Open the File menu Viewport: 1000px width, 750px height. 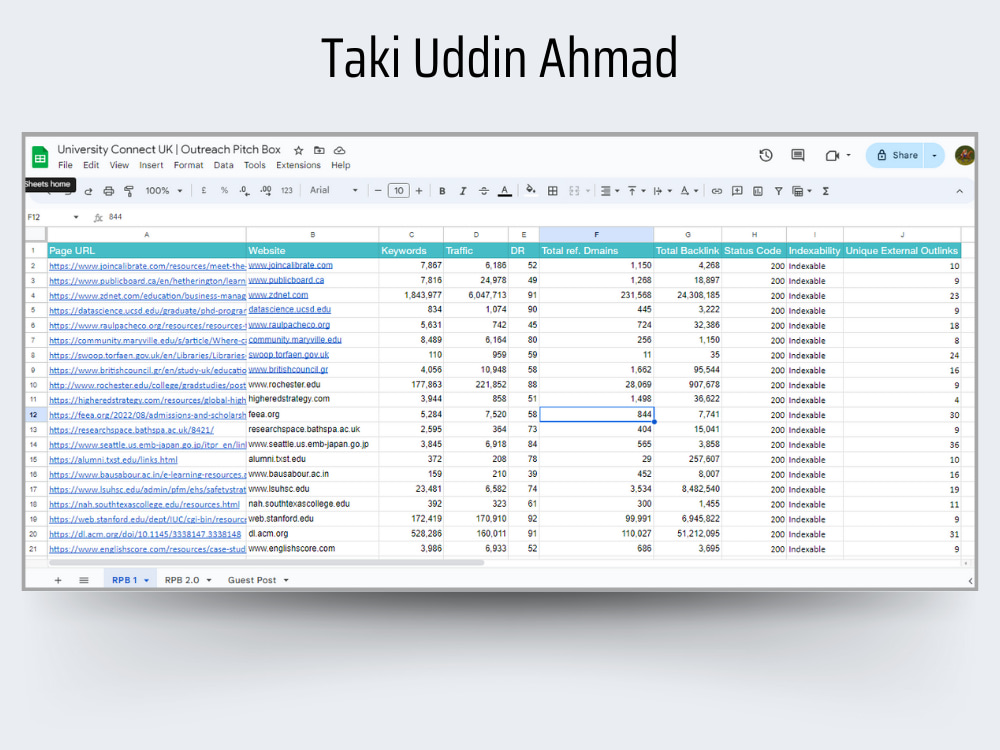point(65,165)
